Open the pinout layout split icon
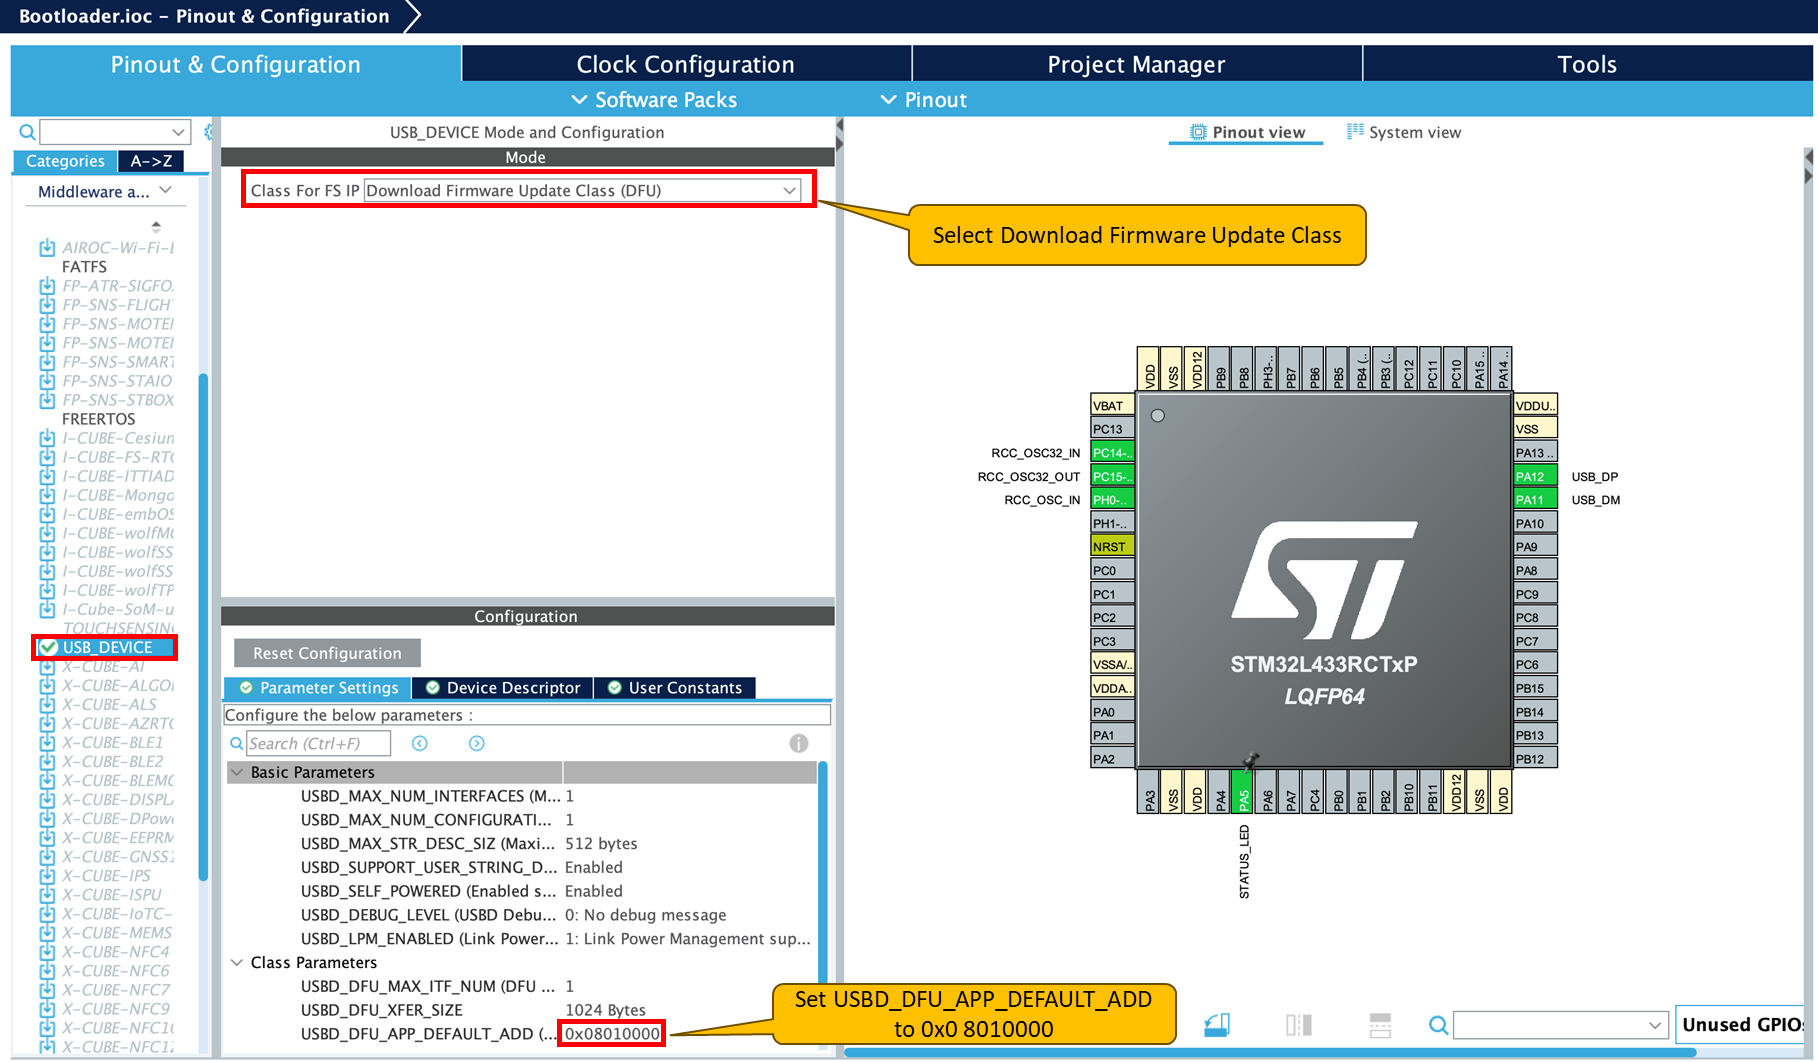 click(x=1298, y=1024)
